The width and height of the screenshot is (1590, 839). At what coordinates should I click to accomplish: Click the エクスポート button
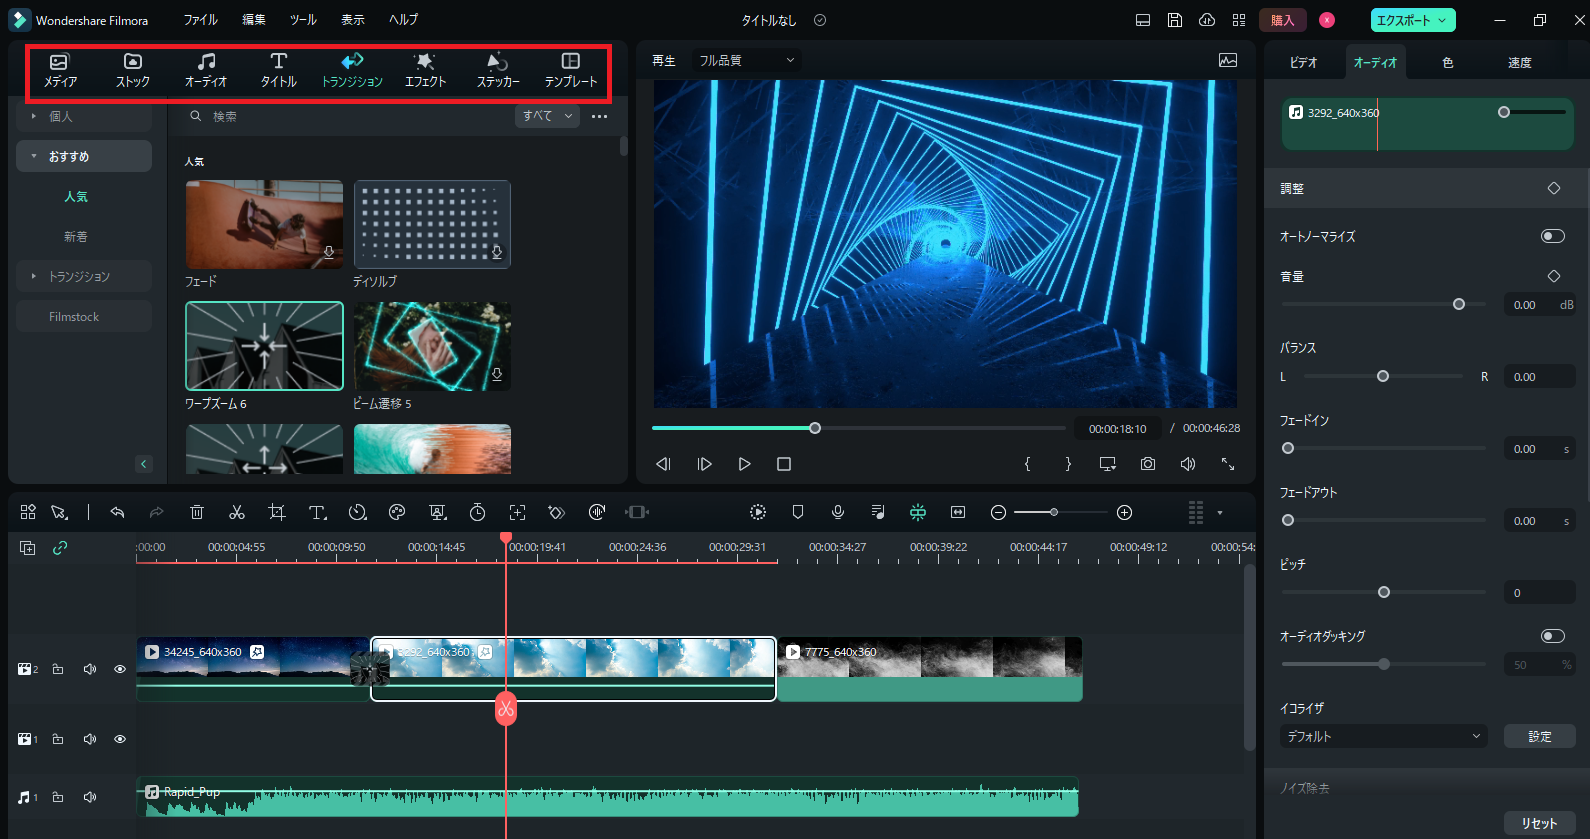pos(1412,20)
